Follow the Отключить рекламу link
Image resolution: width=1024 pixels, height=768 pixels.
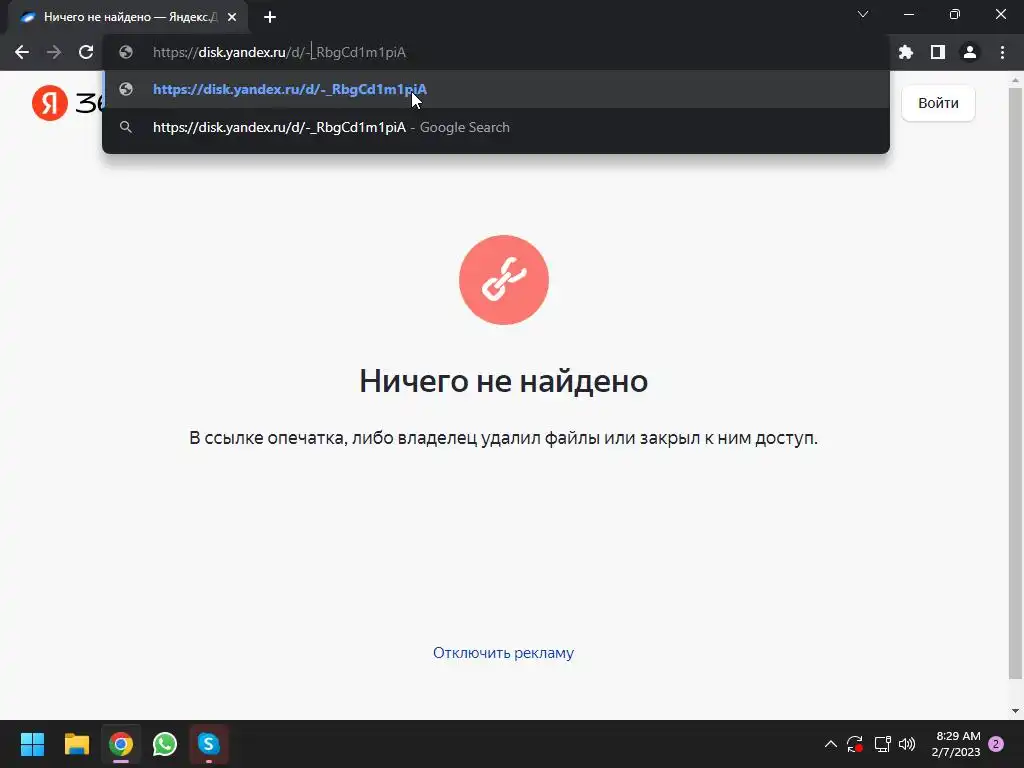tap(504, 653)
